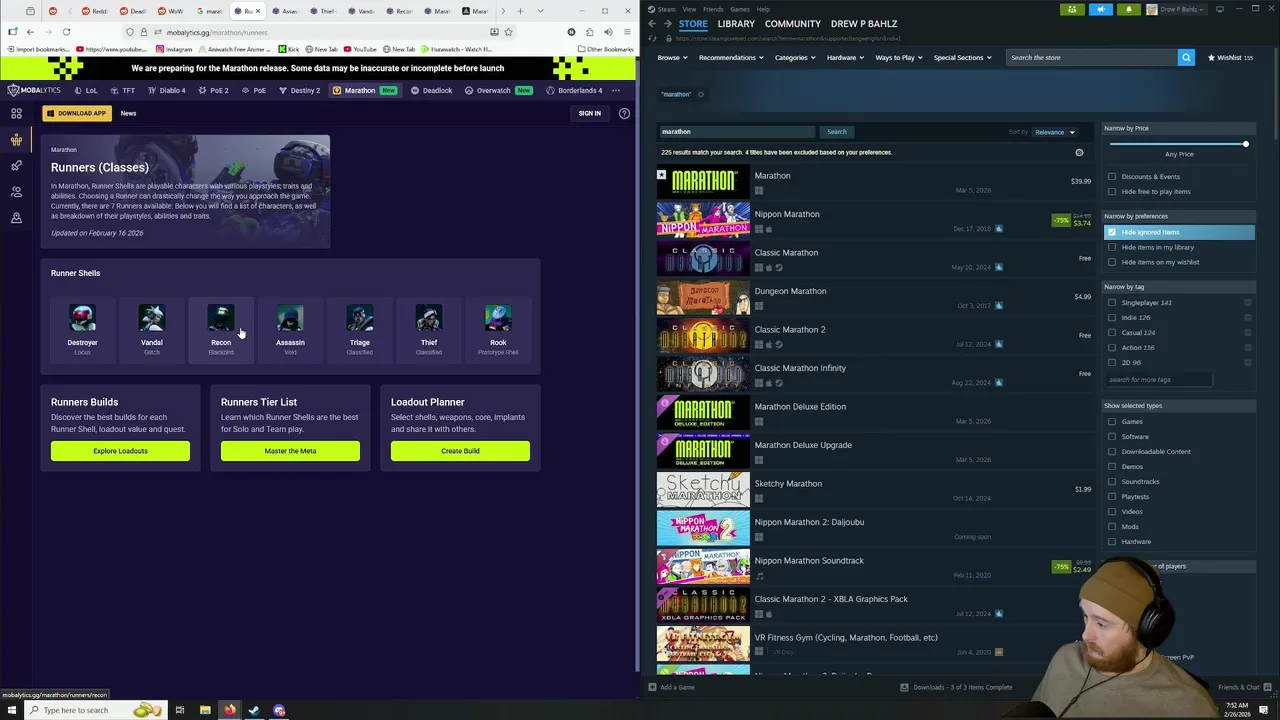Open File Explorer from the taskbar
The width and height of the screenshot is (1280, 720).
205,710
